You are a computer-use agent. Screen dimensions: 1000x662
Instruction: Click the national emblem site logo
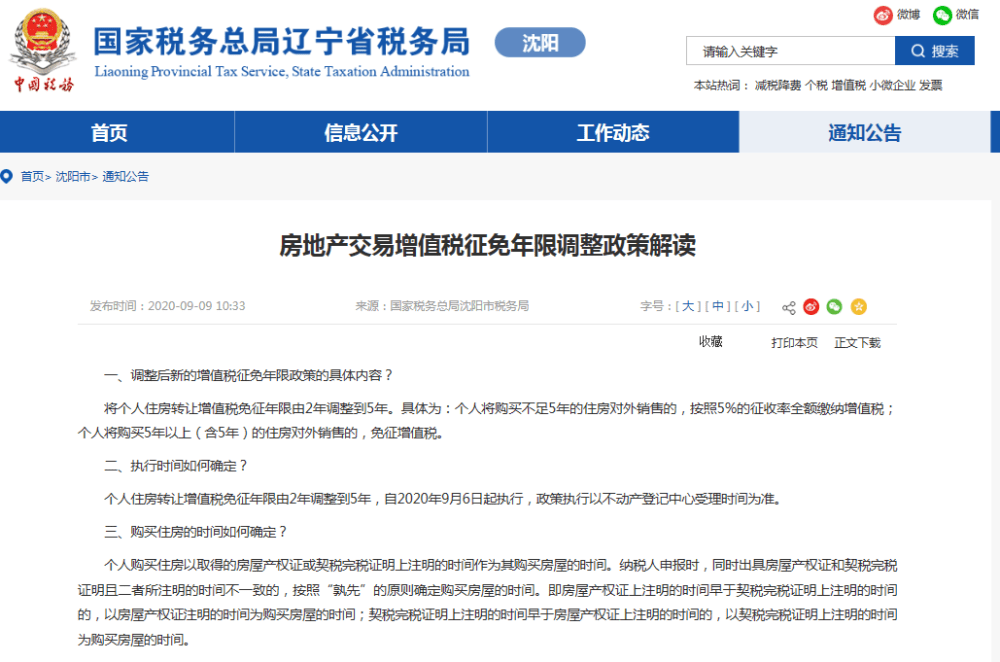[40, 44]
